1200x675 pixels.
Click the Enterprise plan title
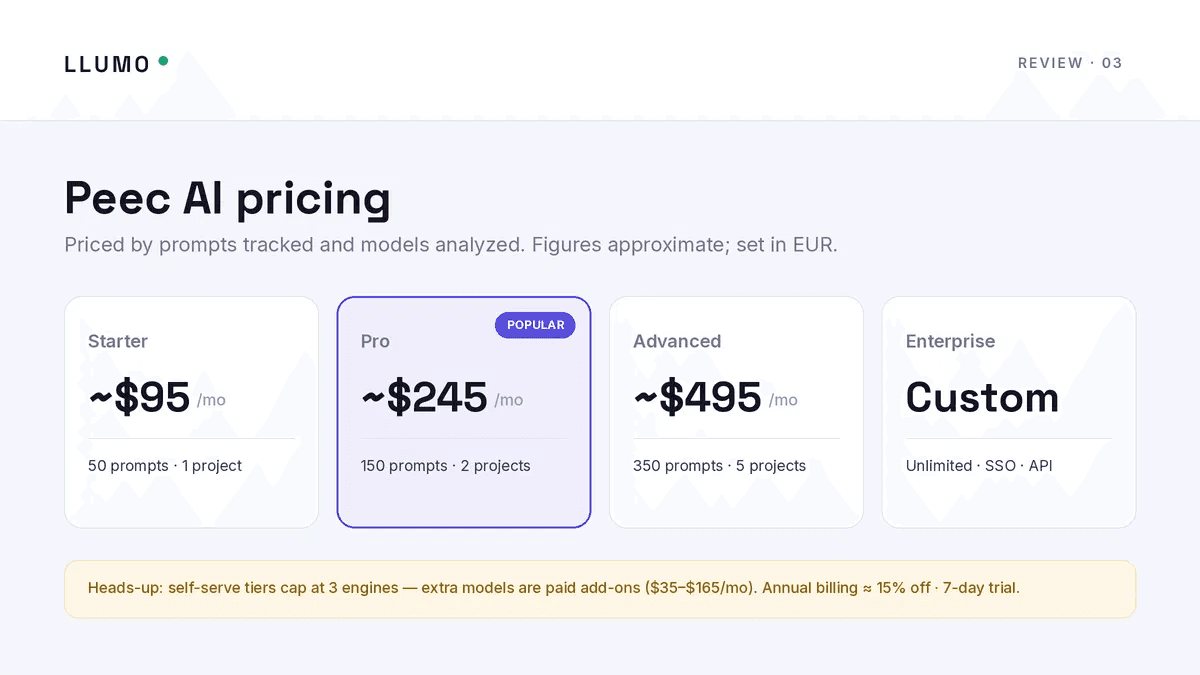click(950, 342)
